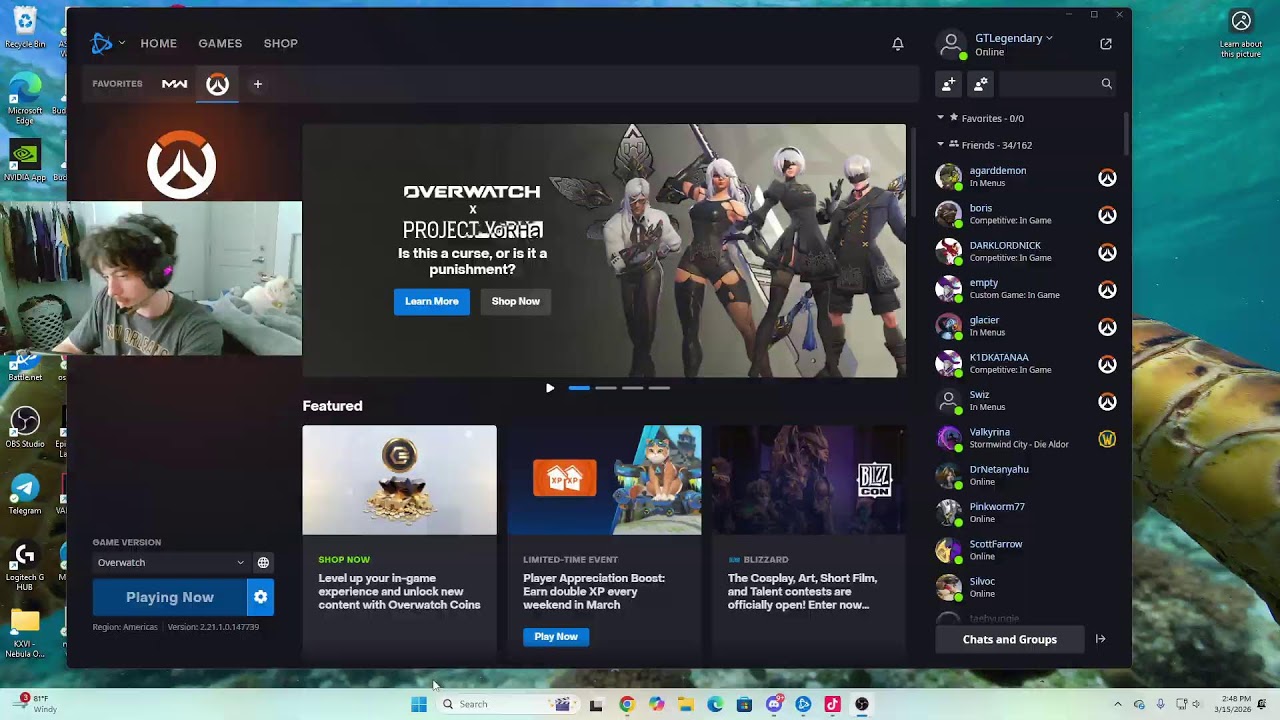Collapse the Favorites 0/0 group

(x=940, y=118)
